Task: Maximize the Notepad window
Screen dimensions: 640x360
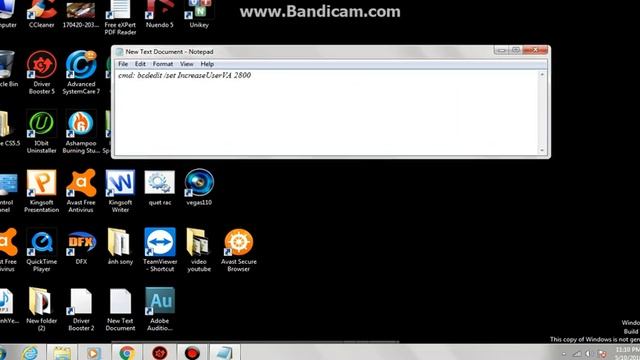Action: coord(516,50)
